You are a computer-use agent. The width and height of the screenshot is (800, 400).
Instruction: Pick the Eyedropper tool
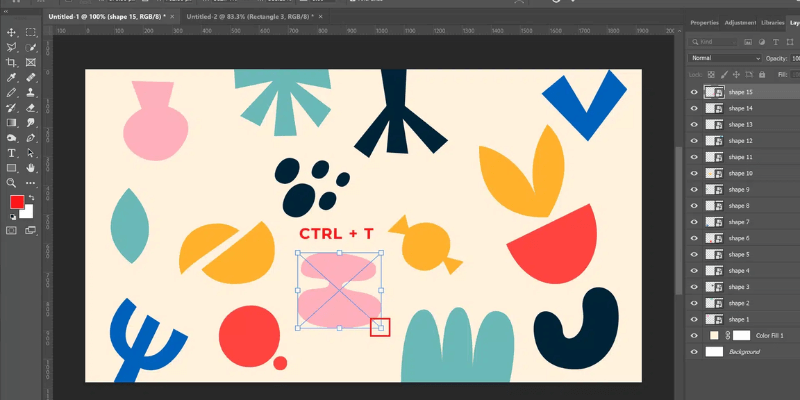click(12, 77)
